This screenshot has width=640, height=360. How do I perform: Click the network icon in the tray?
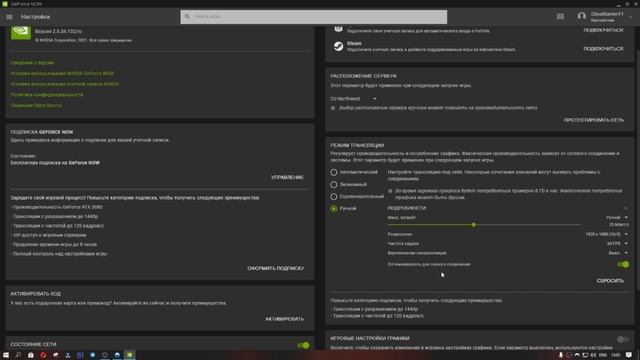click(x=585, y=355)
